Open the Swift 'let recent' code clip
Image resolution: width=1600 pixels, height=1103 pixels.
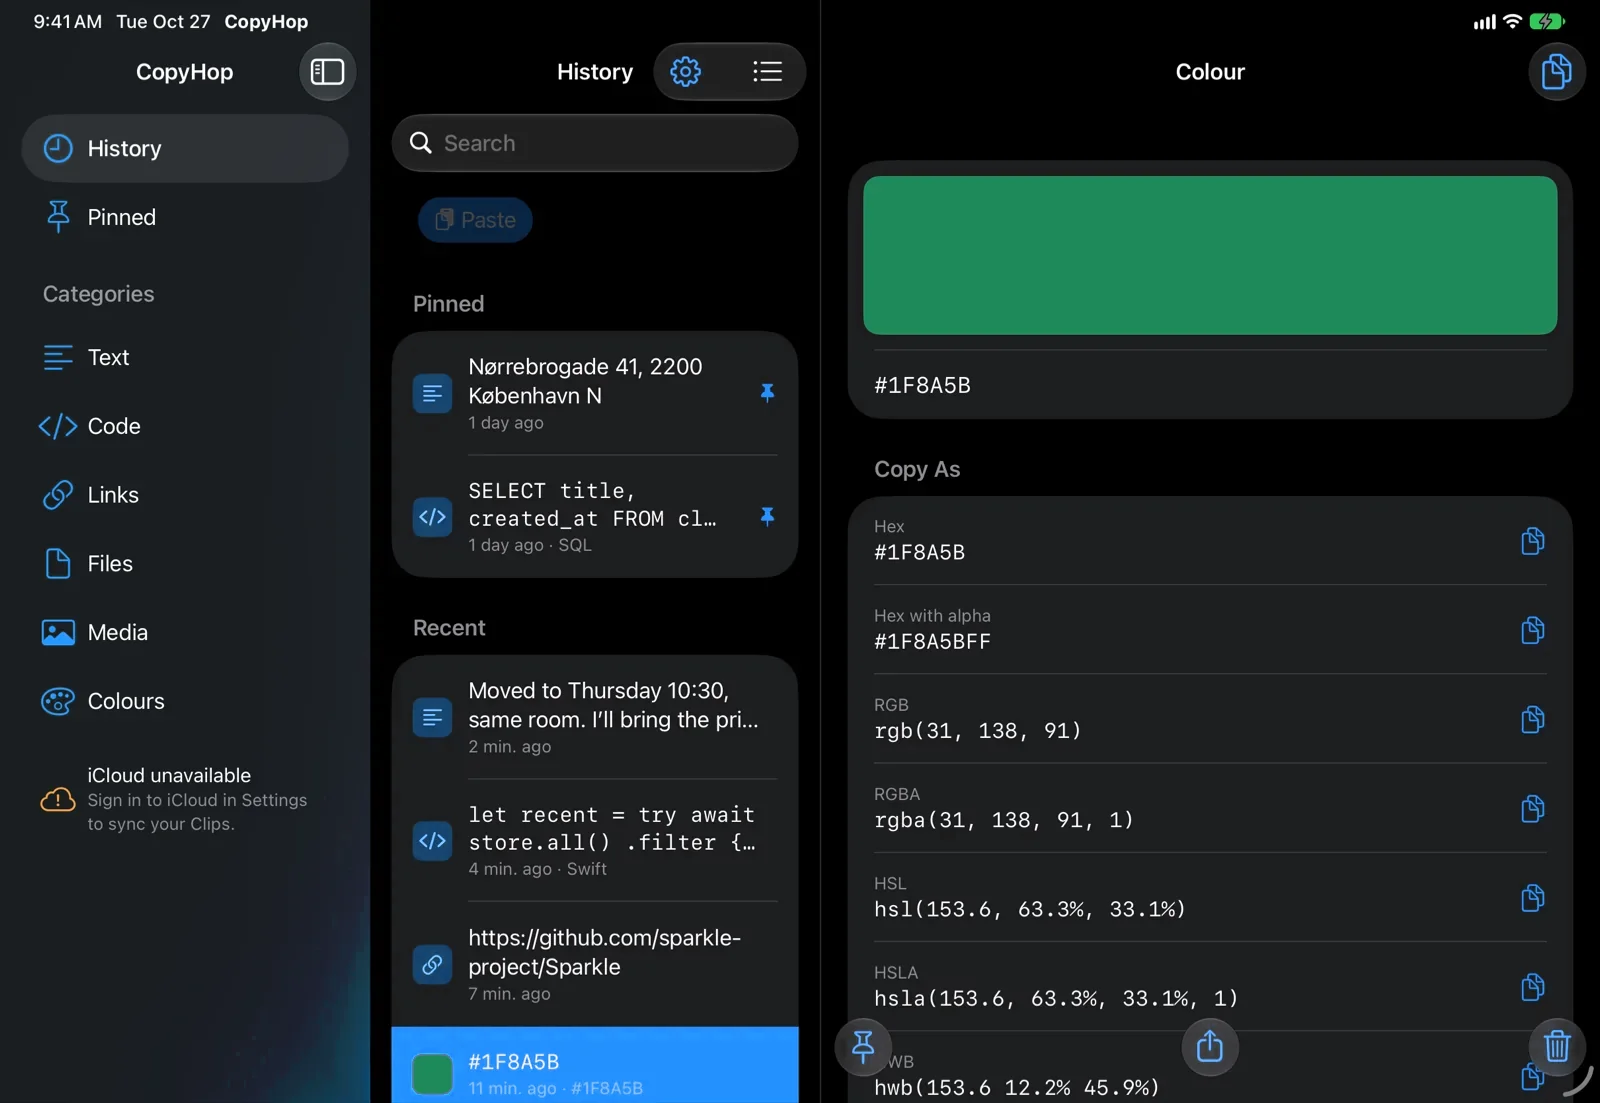(595, 840)
